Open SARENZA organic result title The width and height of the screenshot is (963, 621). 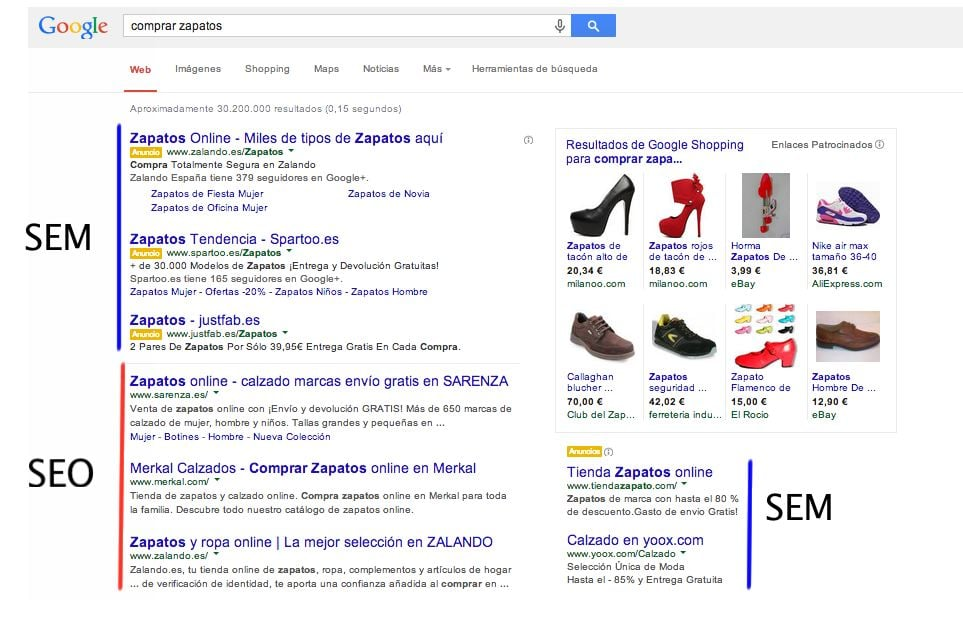pyautogui.click(x=319, y=381)
